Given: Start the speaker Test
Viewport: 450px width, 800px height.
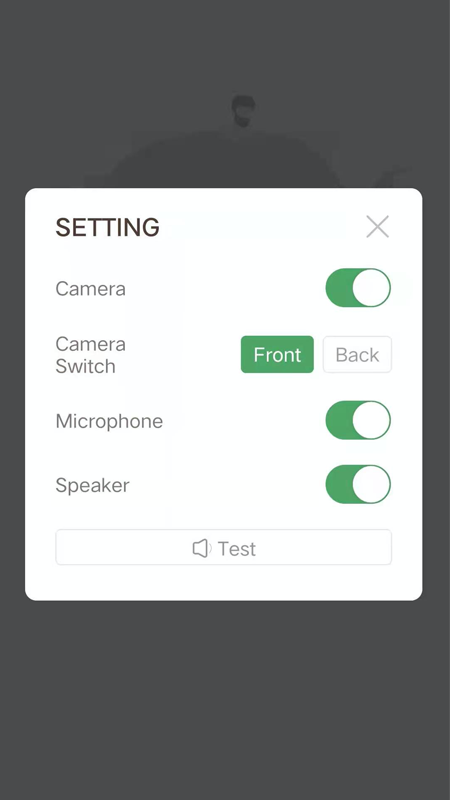Looking at the screenshot, I should click(223, 547).
